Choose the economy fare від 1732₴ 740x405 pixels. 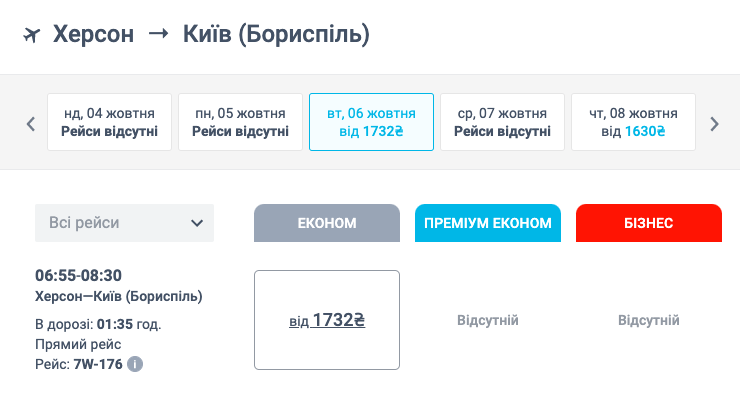(327, 320)
